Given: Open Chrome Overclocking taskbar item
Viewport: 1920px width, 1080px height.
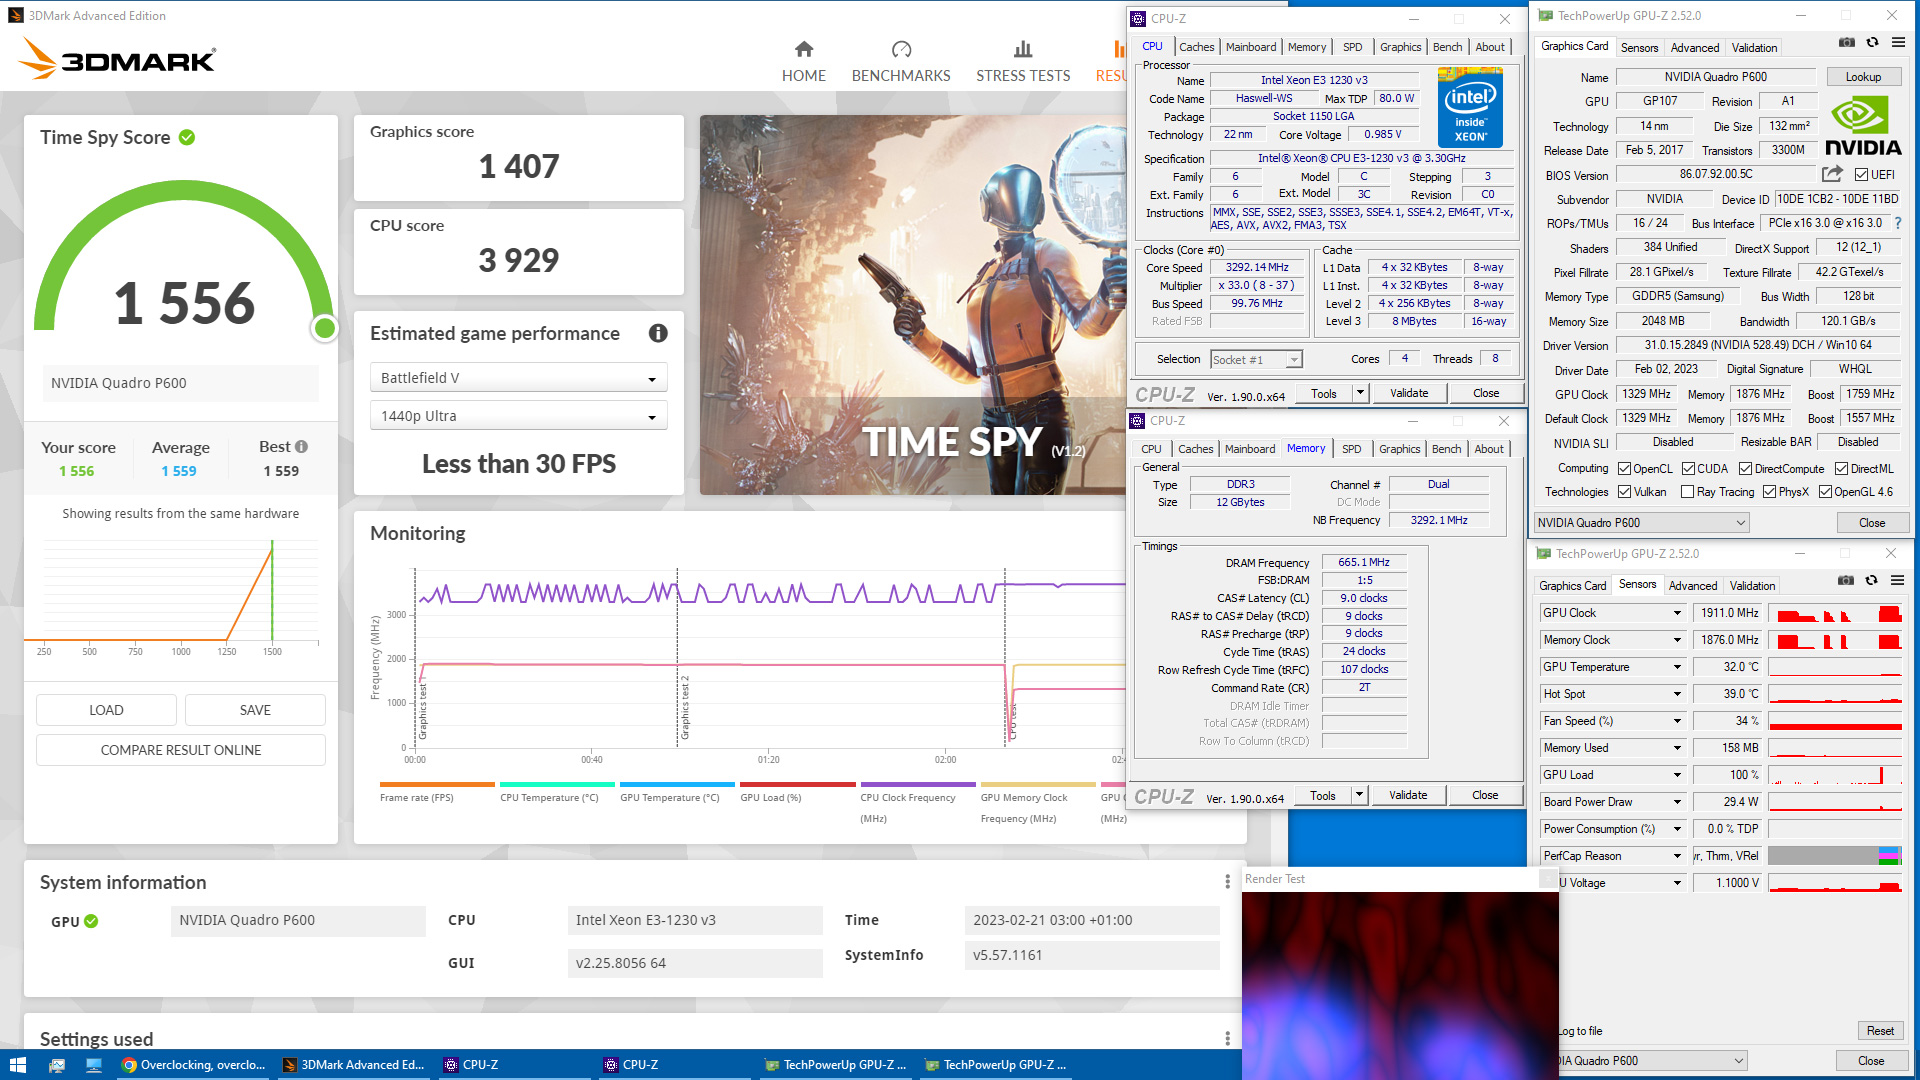Looking at the screenshot, I should [x=195, y=1065].
